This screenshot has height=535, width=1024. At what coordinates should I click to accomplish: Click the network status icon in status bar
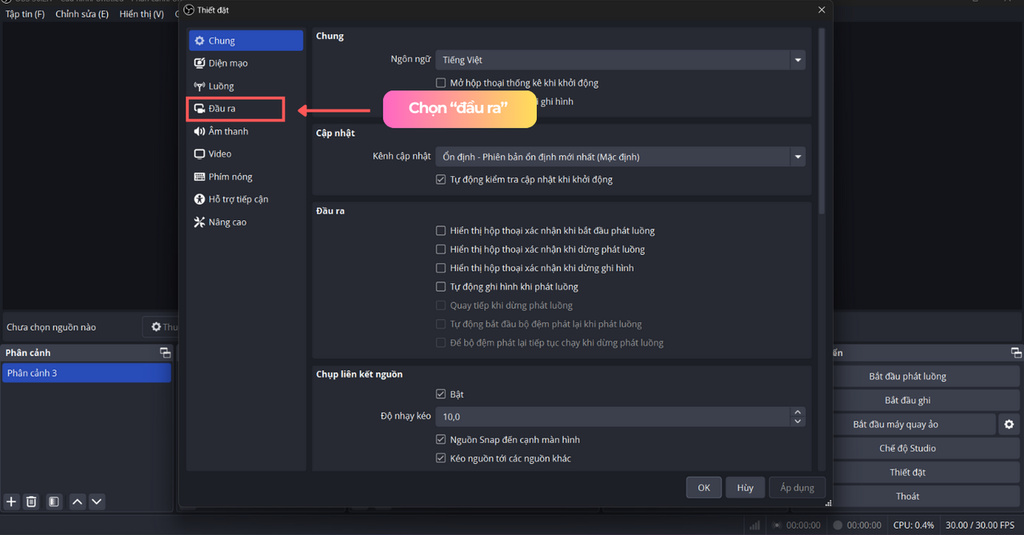(754, 525)
